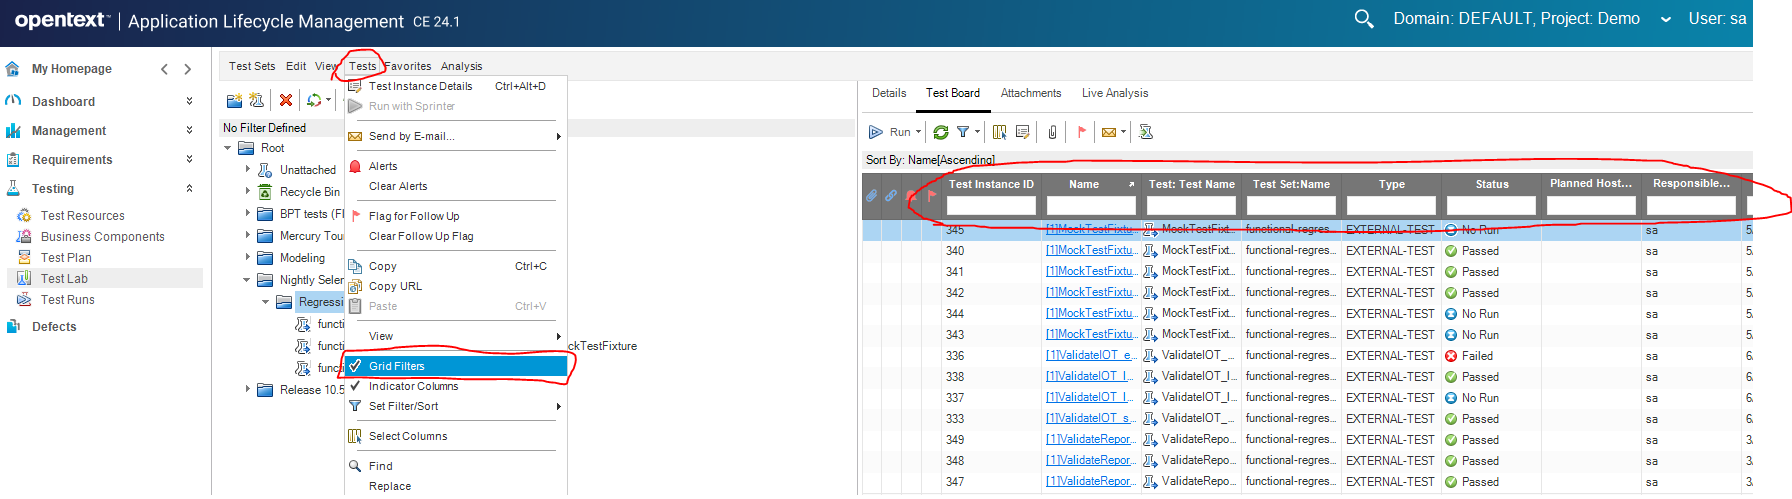Click the Test Runs sidebar icon

(x=24, y=300)
